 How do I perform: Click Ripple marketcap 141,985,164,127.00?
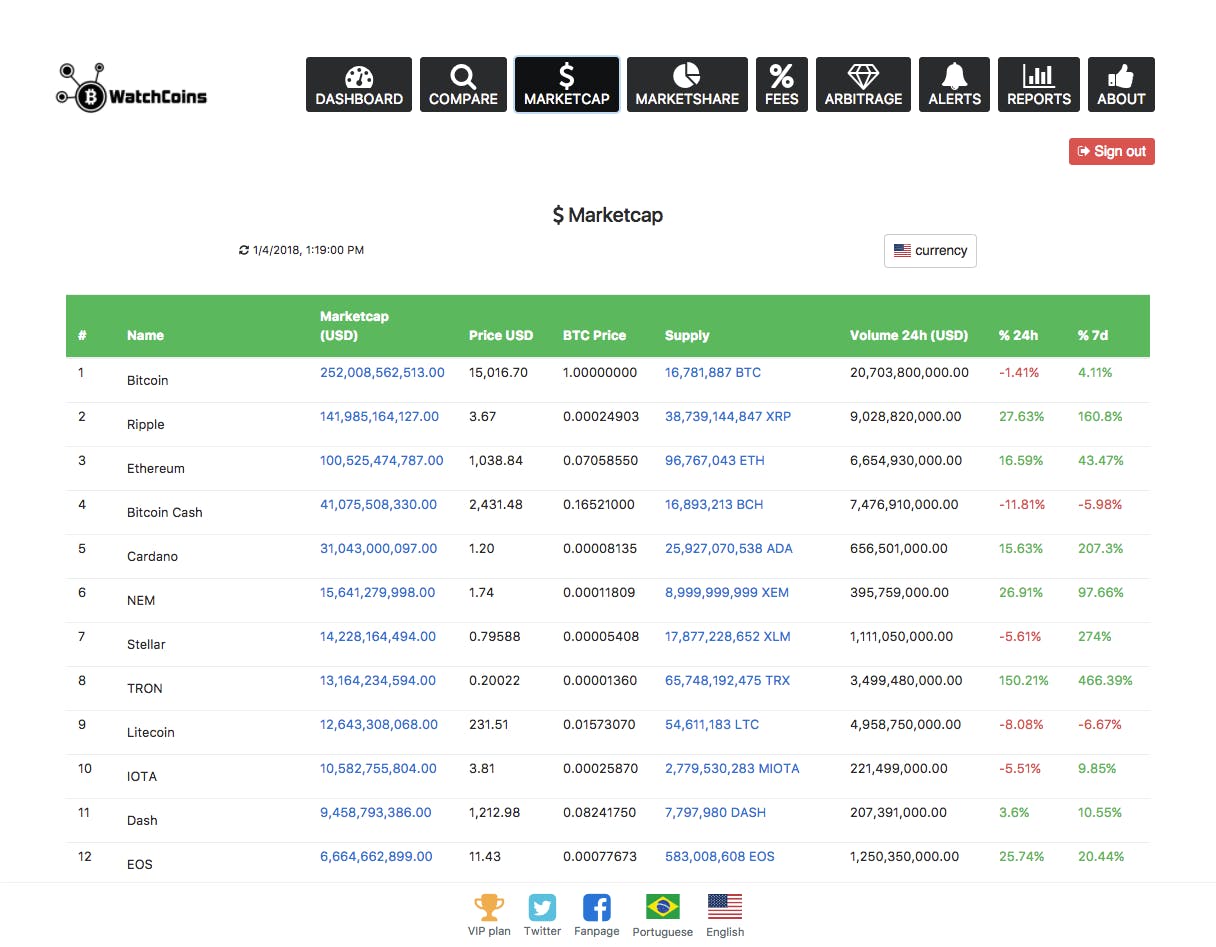pyautogui.click(x=379, y=416)
